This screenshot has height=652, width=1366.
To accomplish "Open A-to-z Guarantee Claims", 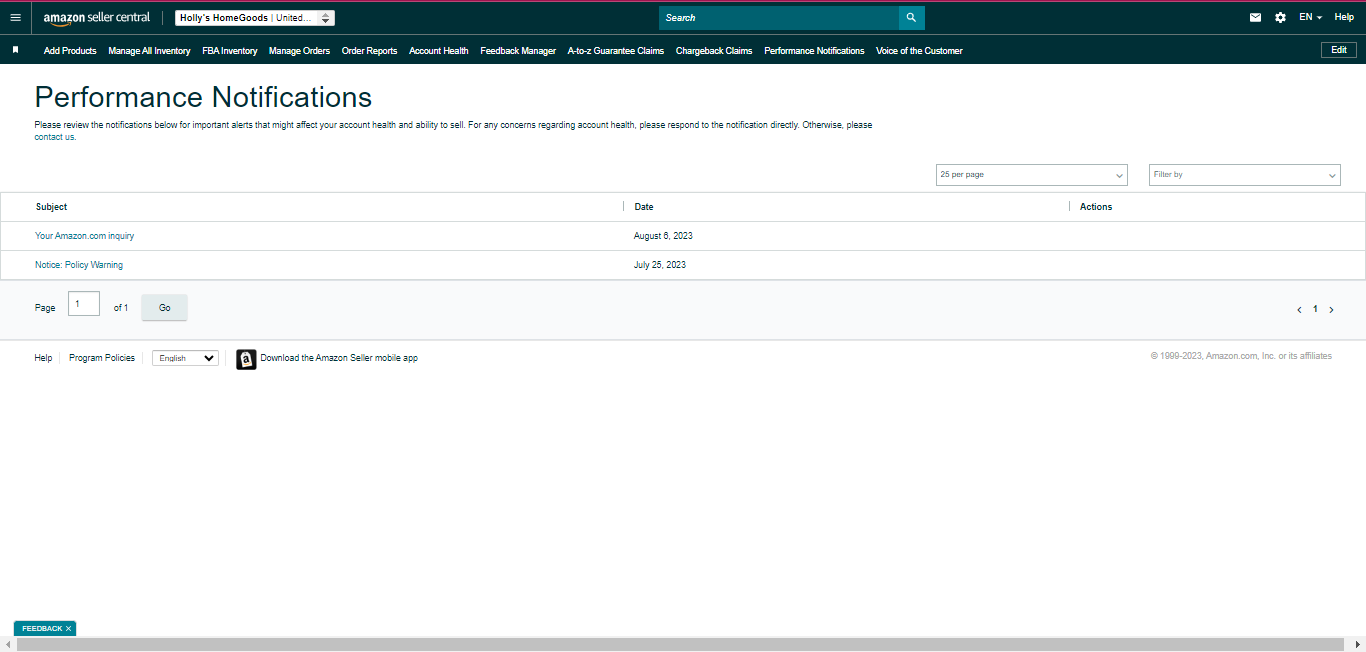I will (616, 51).
